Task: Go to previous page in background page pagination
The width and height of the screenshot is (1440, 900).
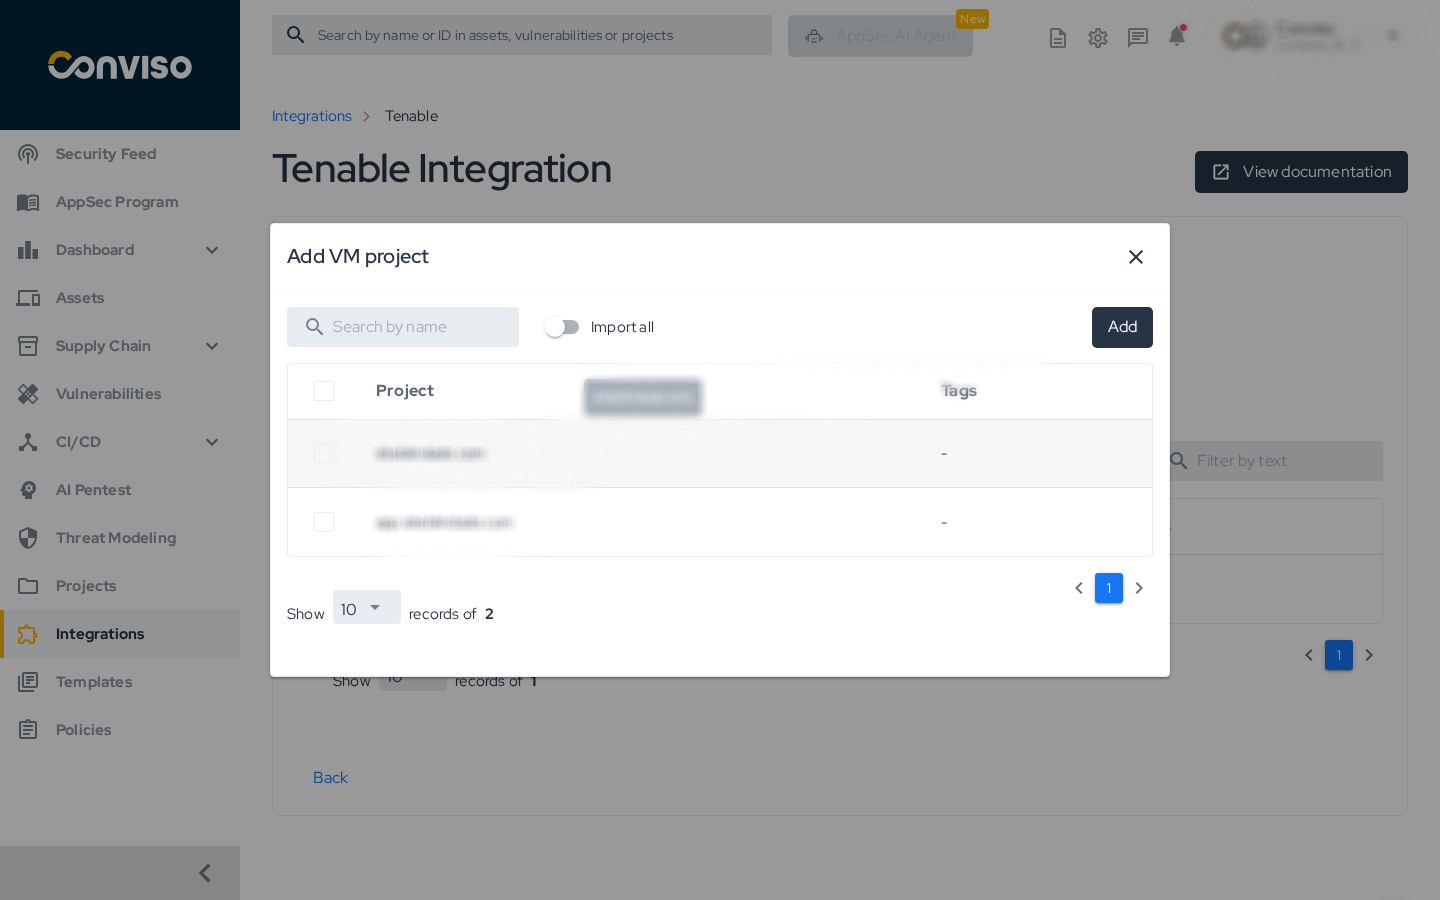Action: [x=1309, y=655]
